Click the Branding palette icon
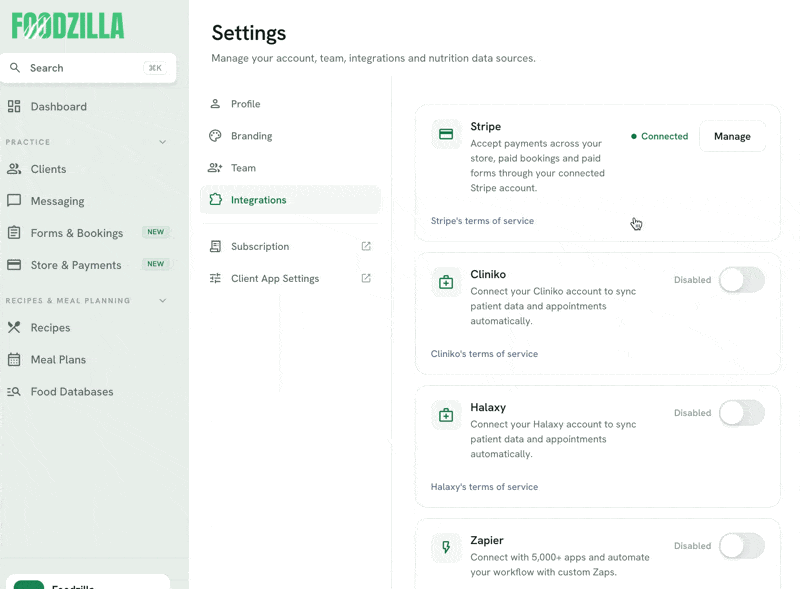The image size is (800, 589). (x=215, y=136)
